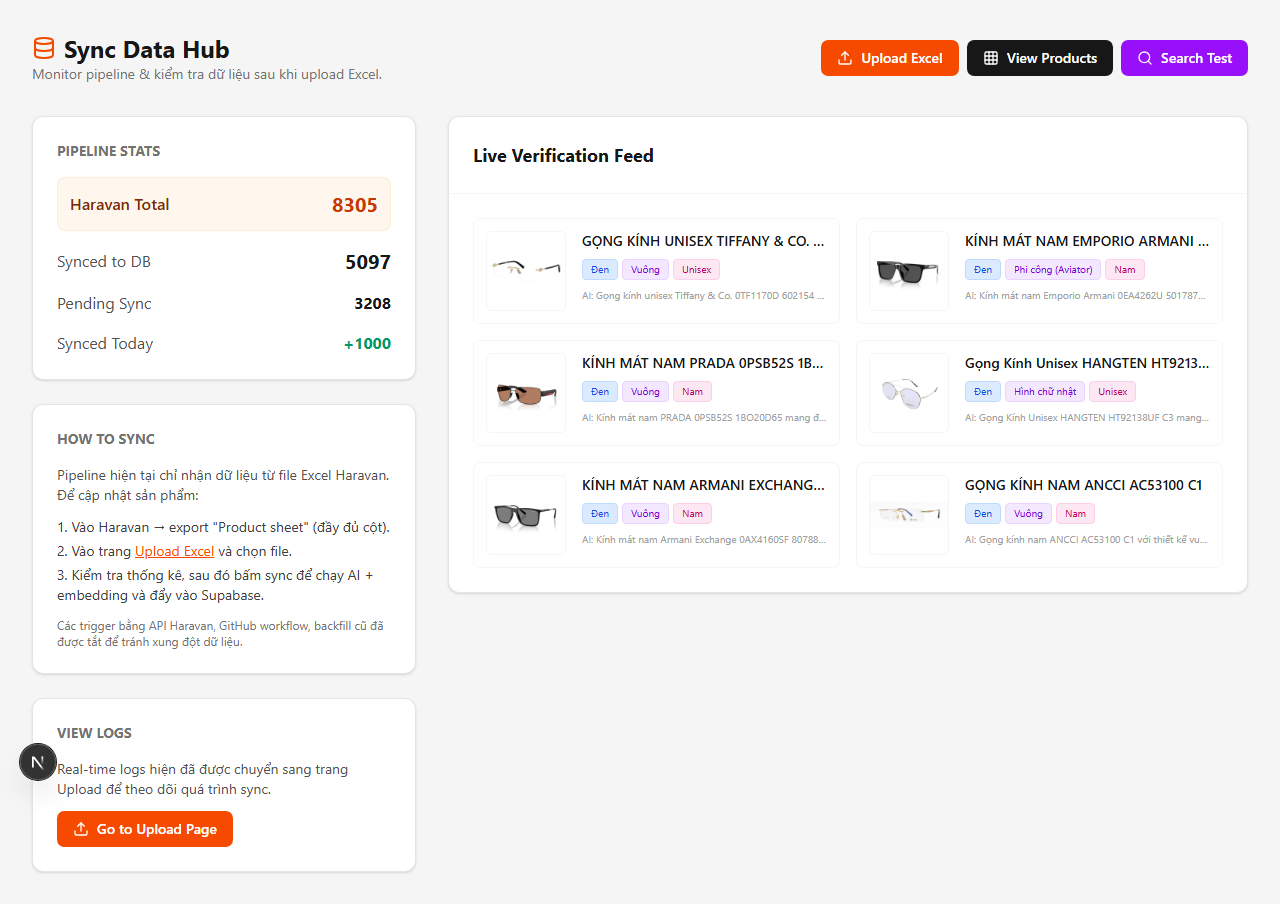Open View Products from the header

pos(1040,58)
